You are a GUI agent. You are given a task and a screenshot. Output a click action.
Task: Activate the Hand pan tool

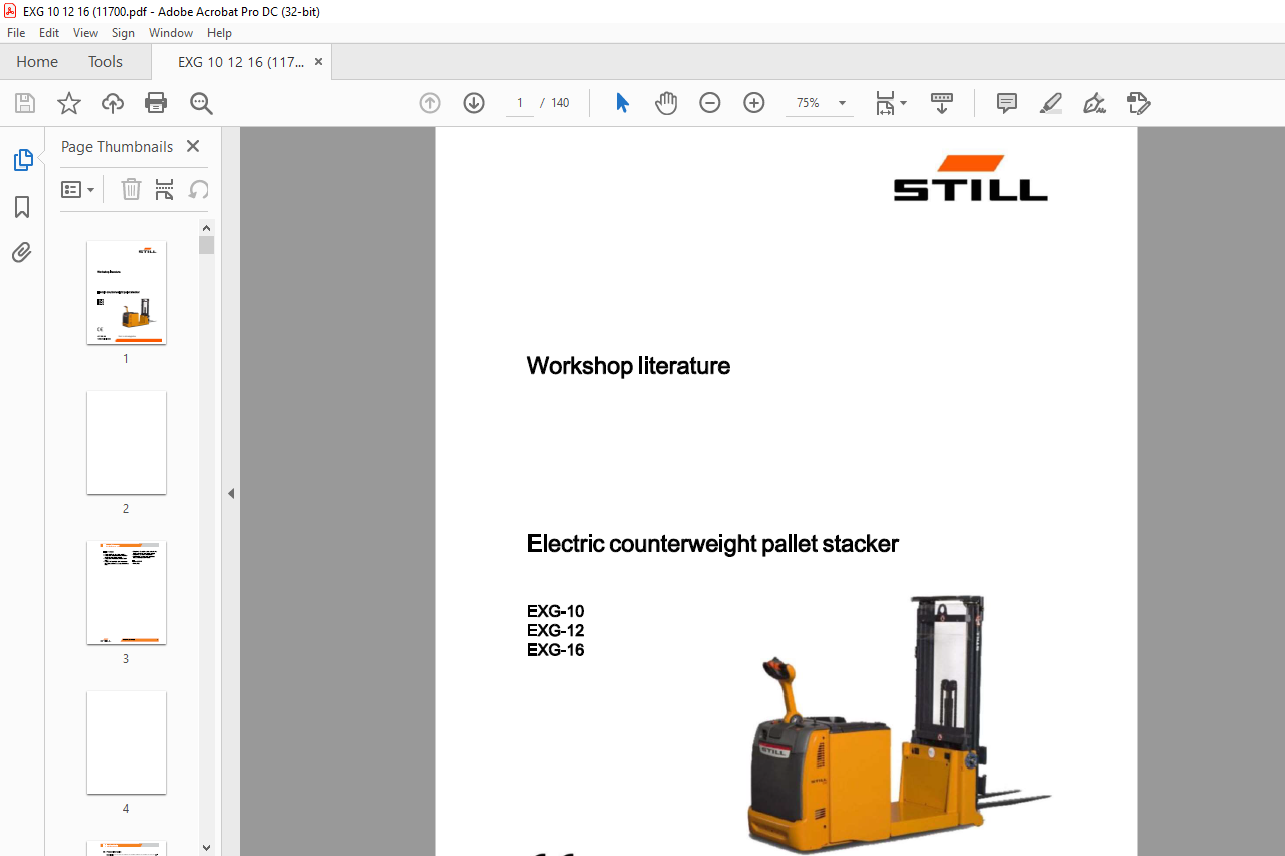(666, 103)
